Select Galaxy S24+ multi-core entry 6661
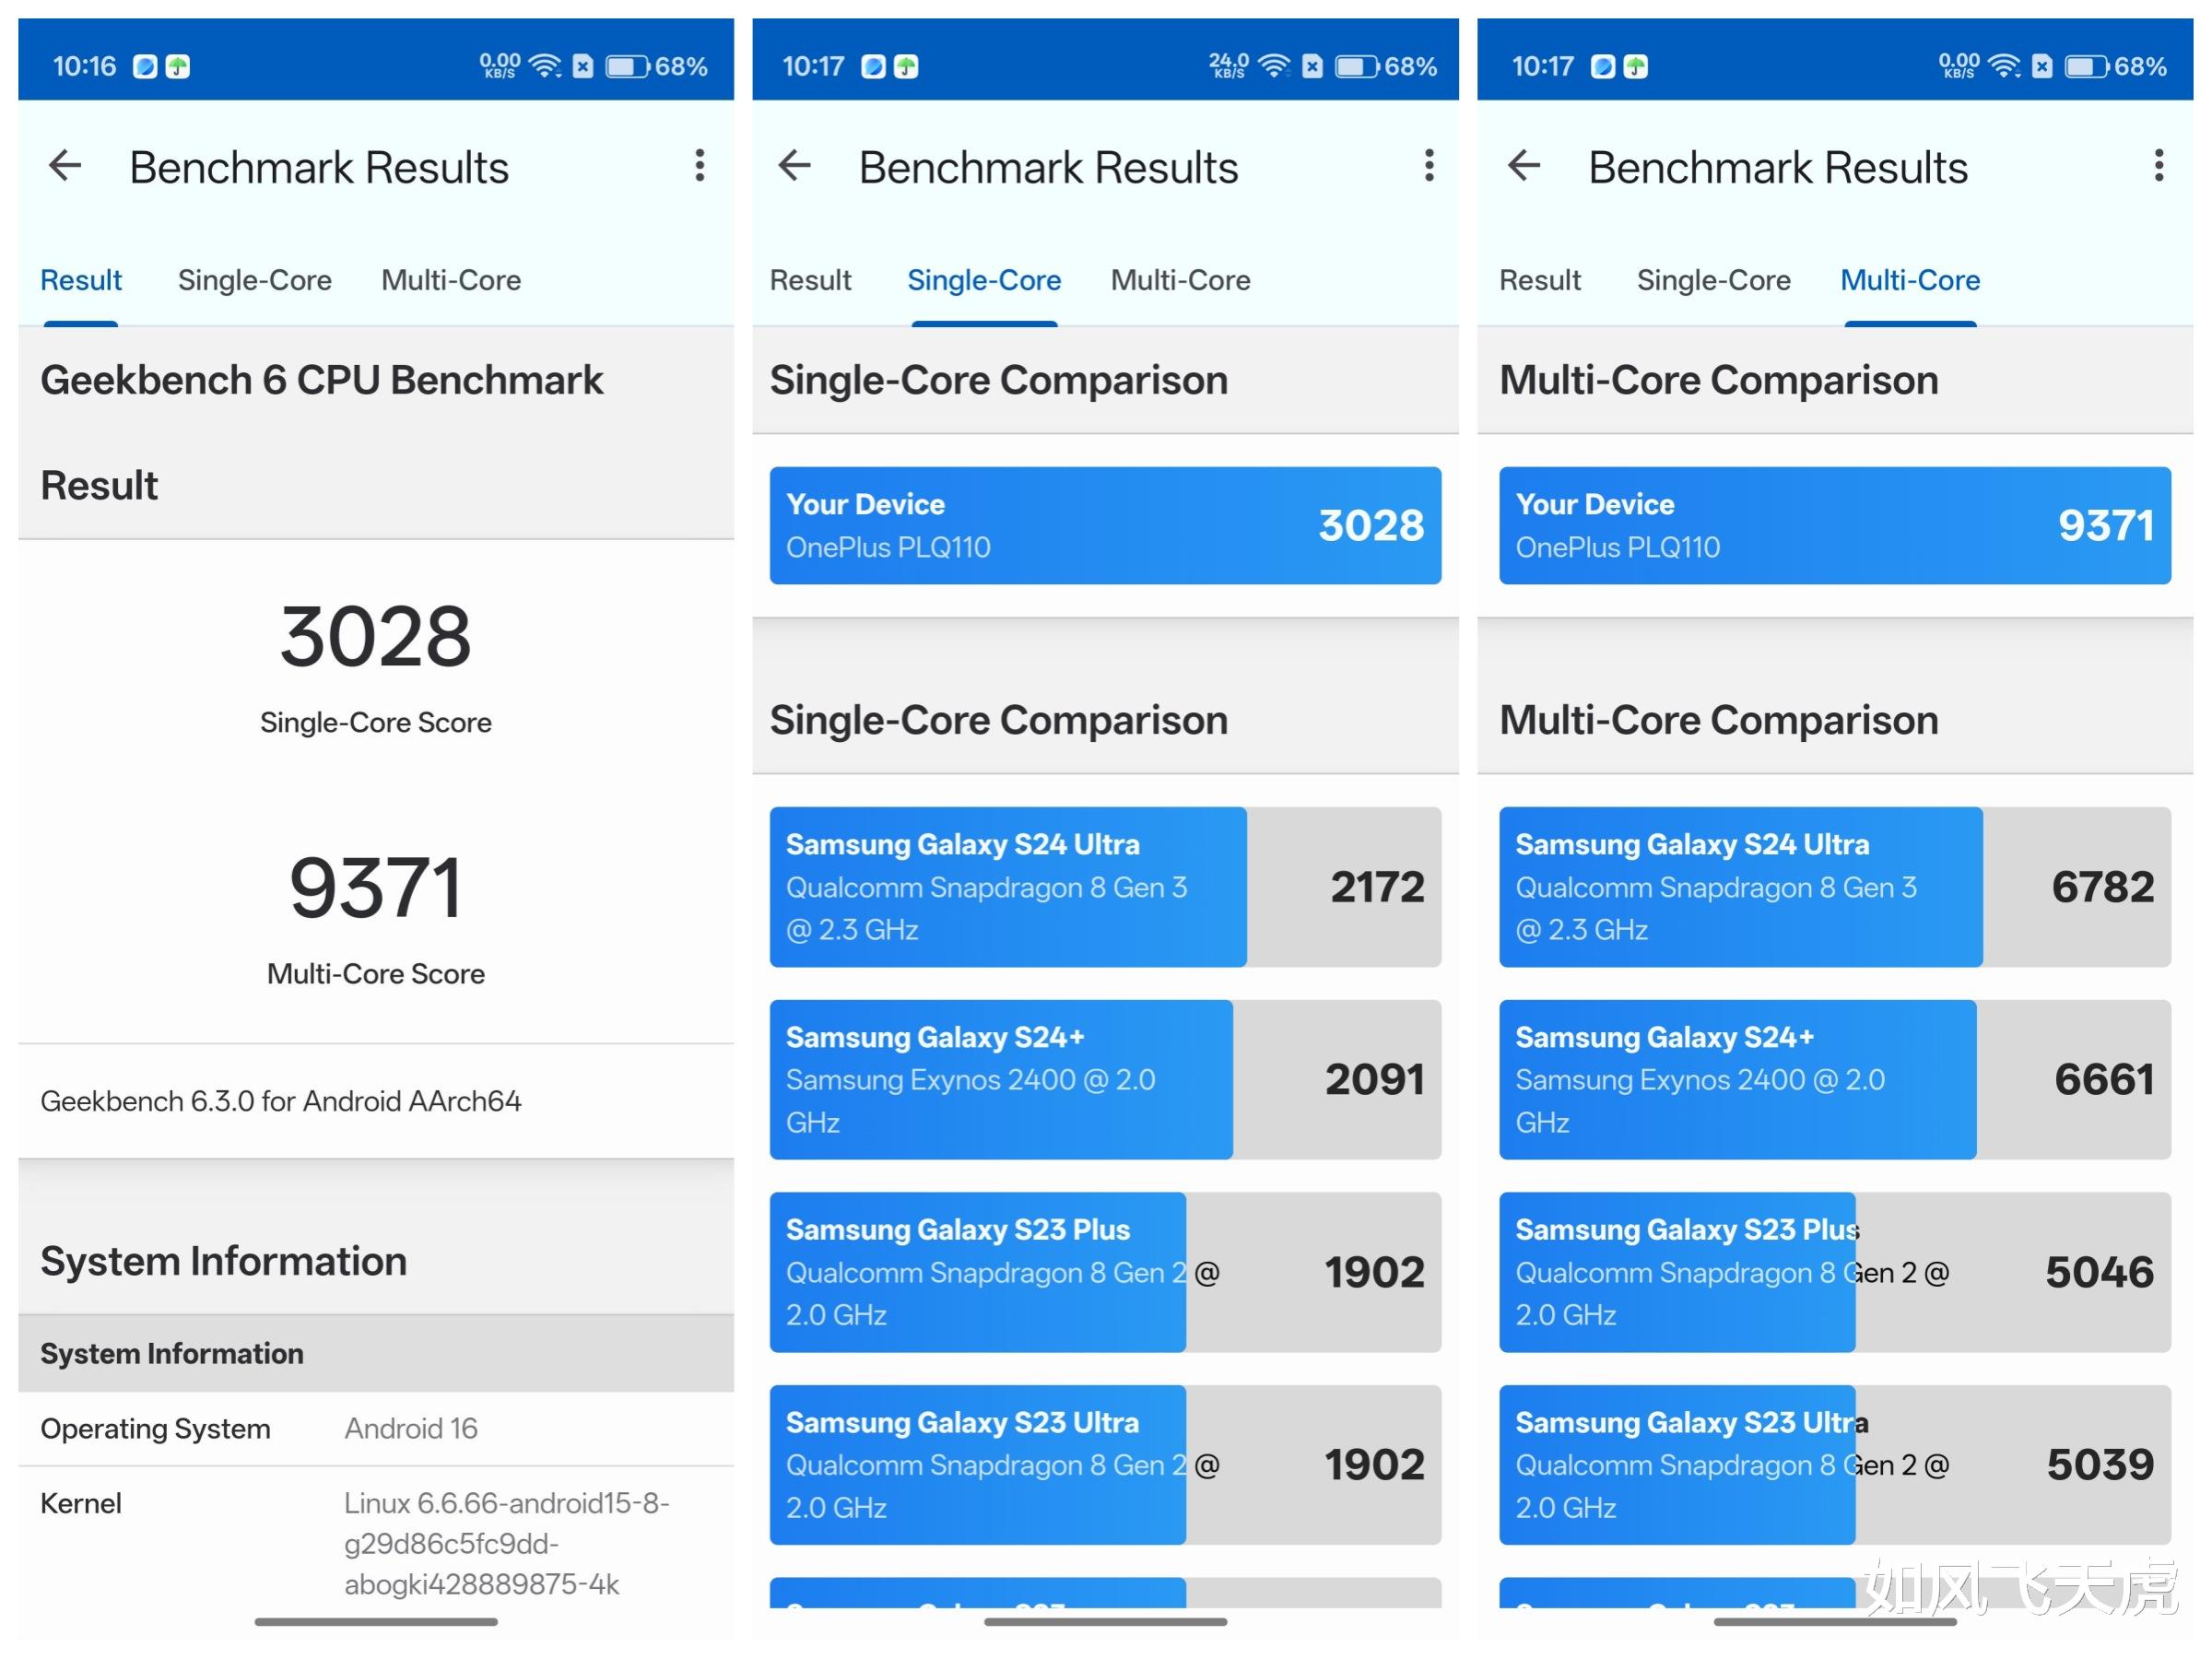This screenshot has height=1659, width=2212. pyautogui.click(x=1834, y=1080)
